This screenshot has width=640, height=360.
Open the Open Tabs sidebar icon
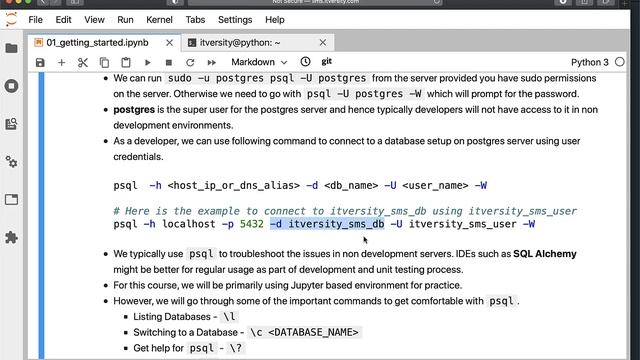[x=11, y=200]
